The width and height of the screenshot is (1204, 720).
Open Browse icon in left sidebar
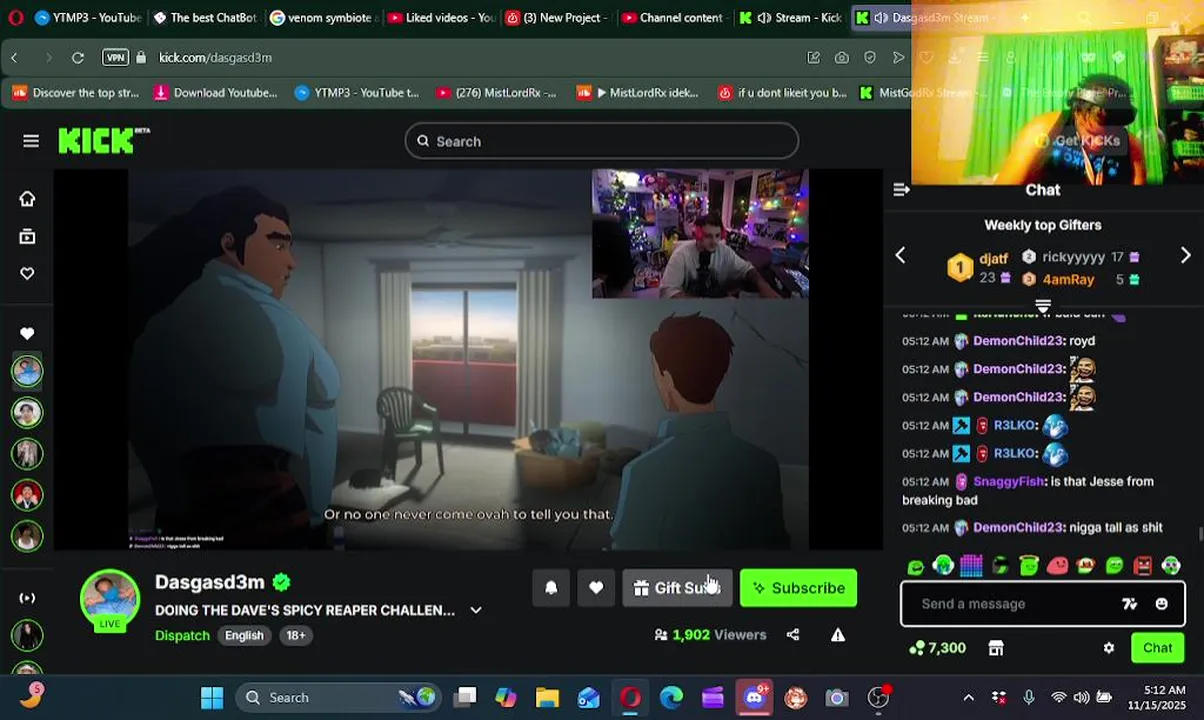pyautogui.click(x=27, y=236)
